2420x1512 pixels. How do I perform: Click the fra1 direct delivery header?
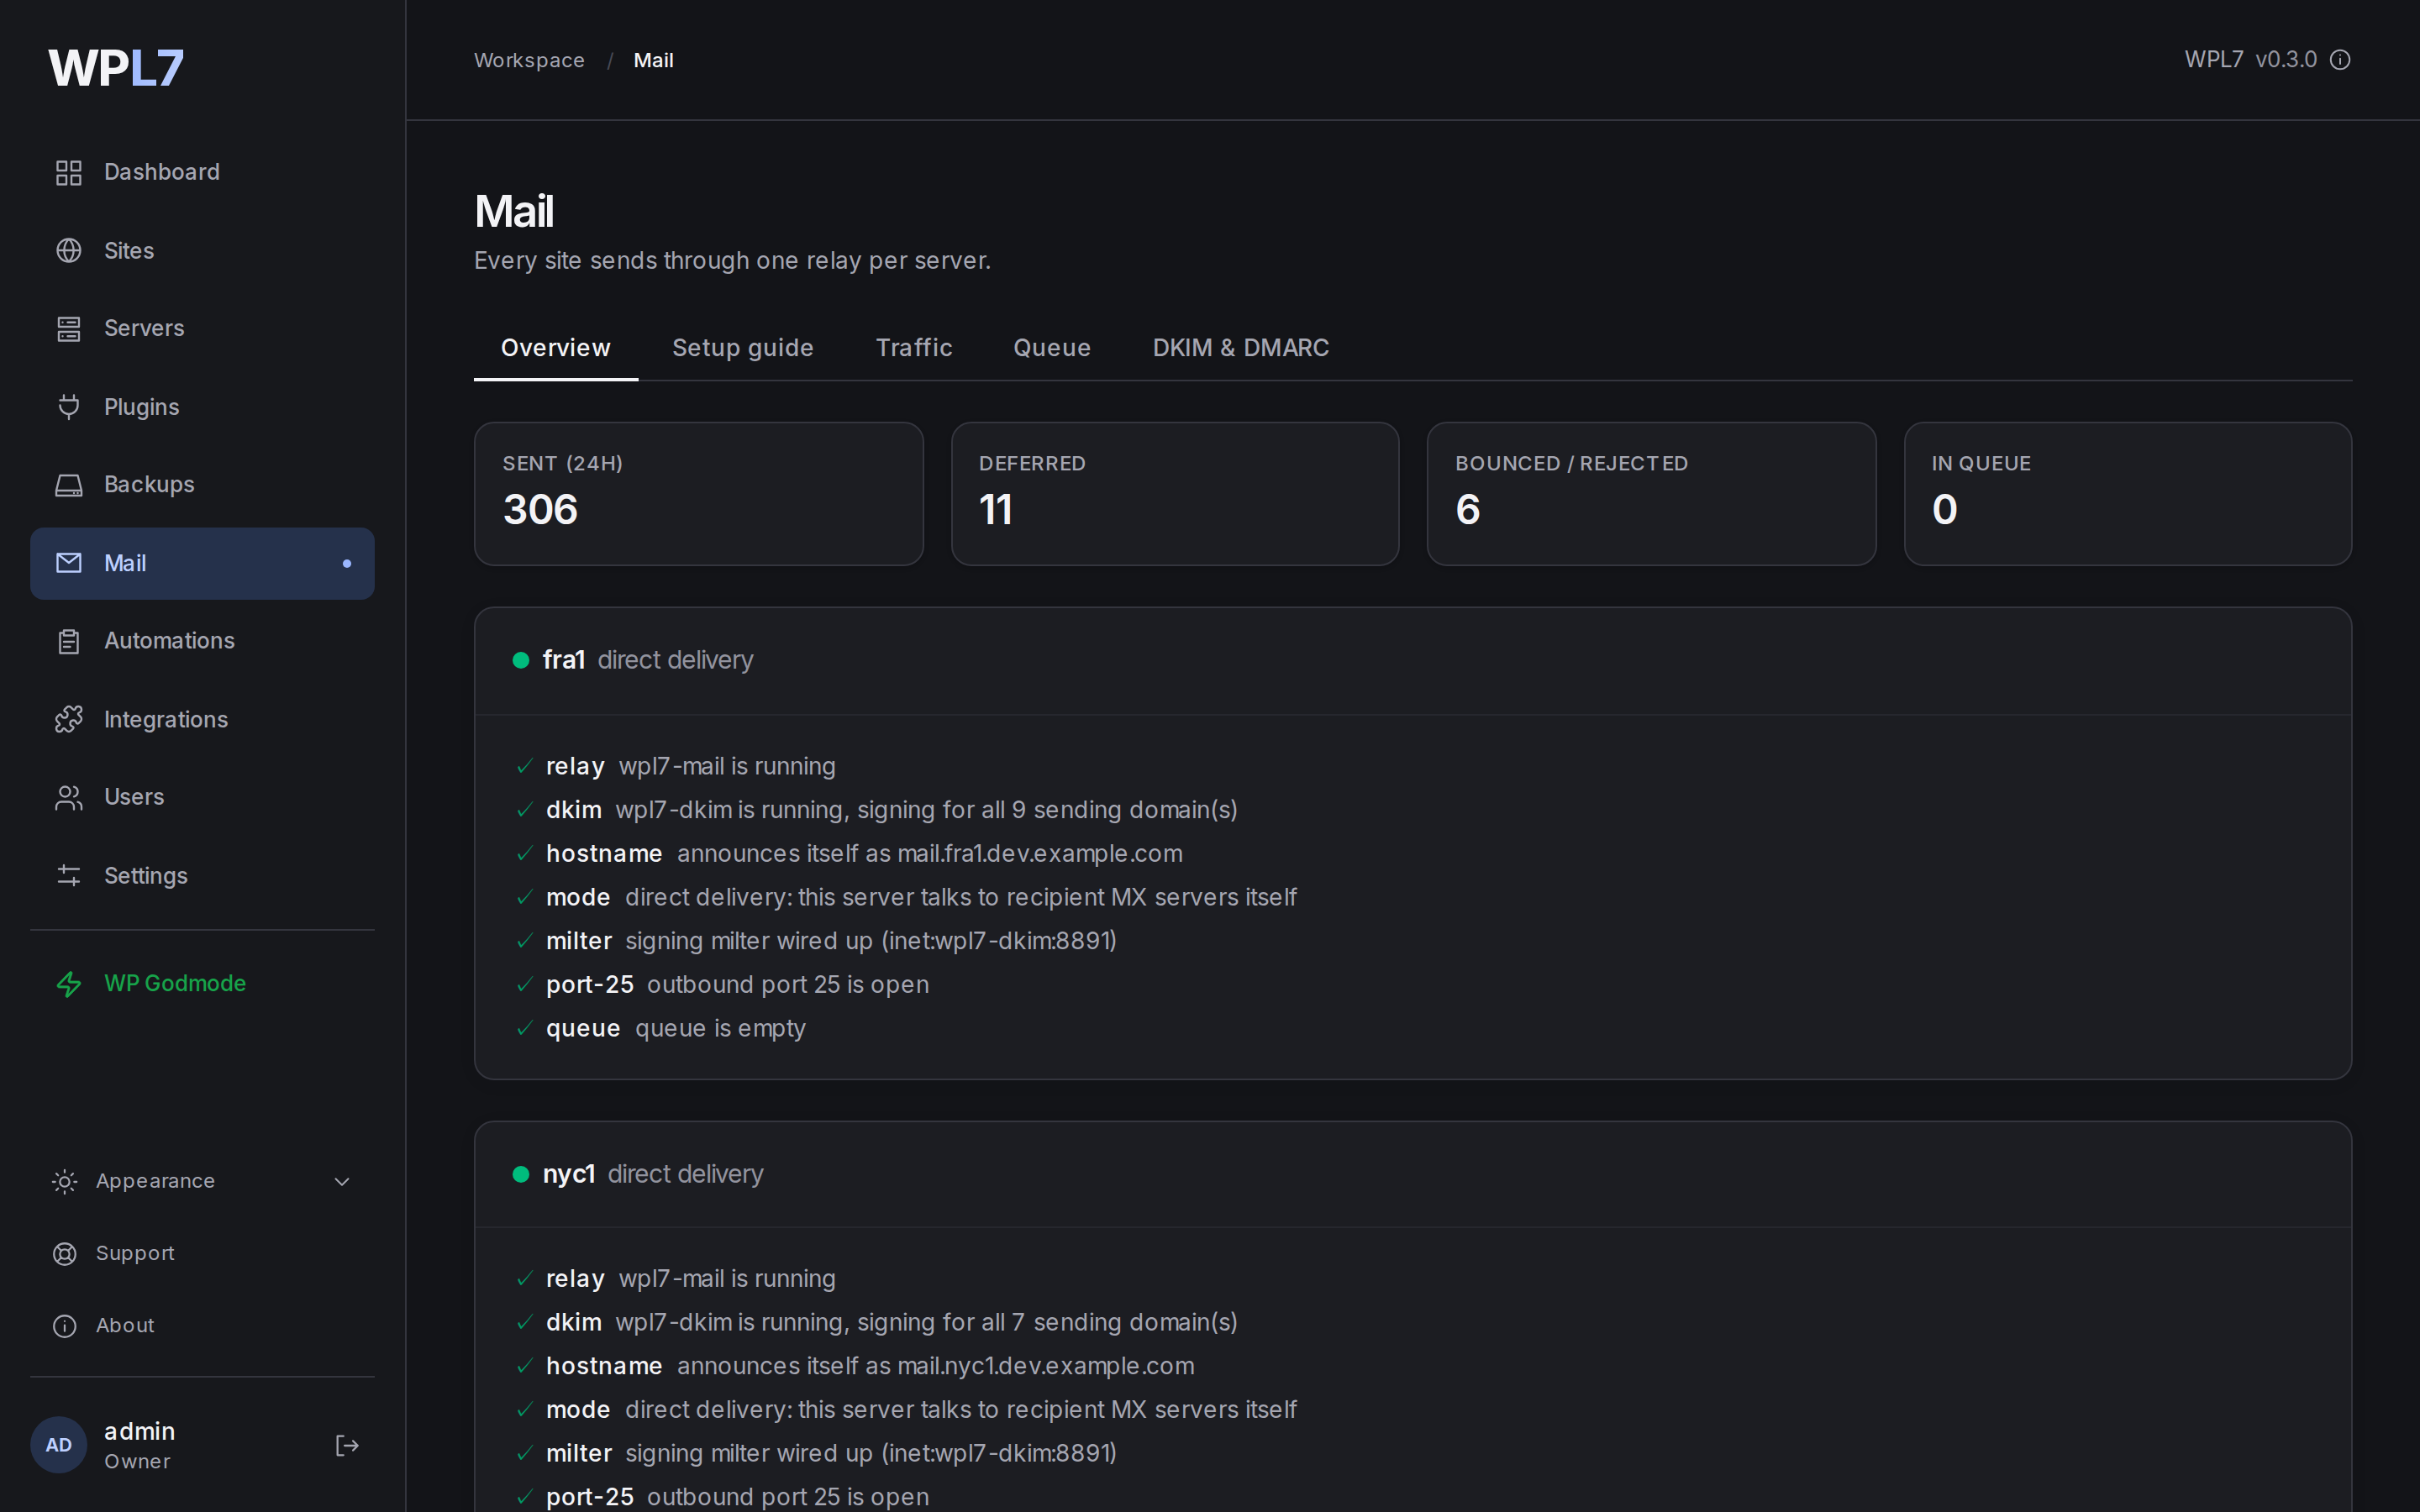tap(1413, 661)
